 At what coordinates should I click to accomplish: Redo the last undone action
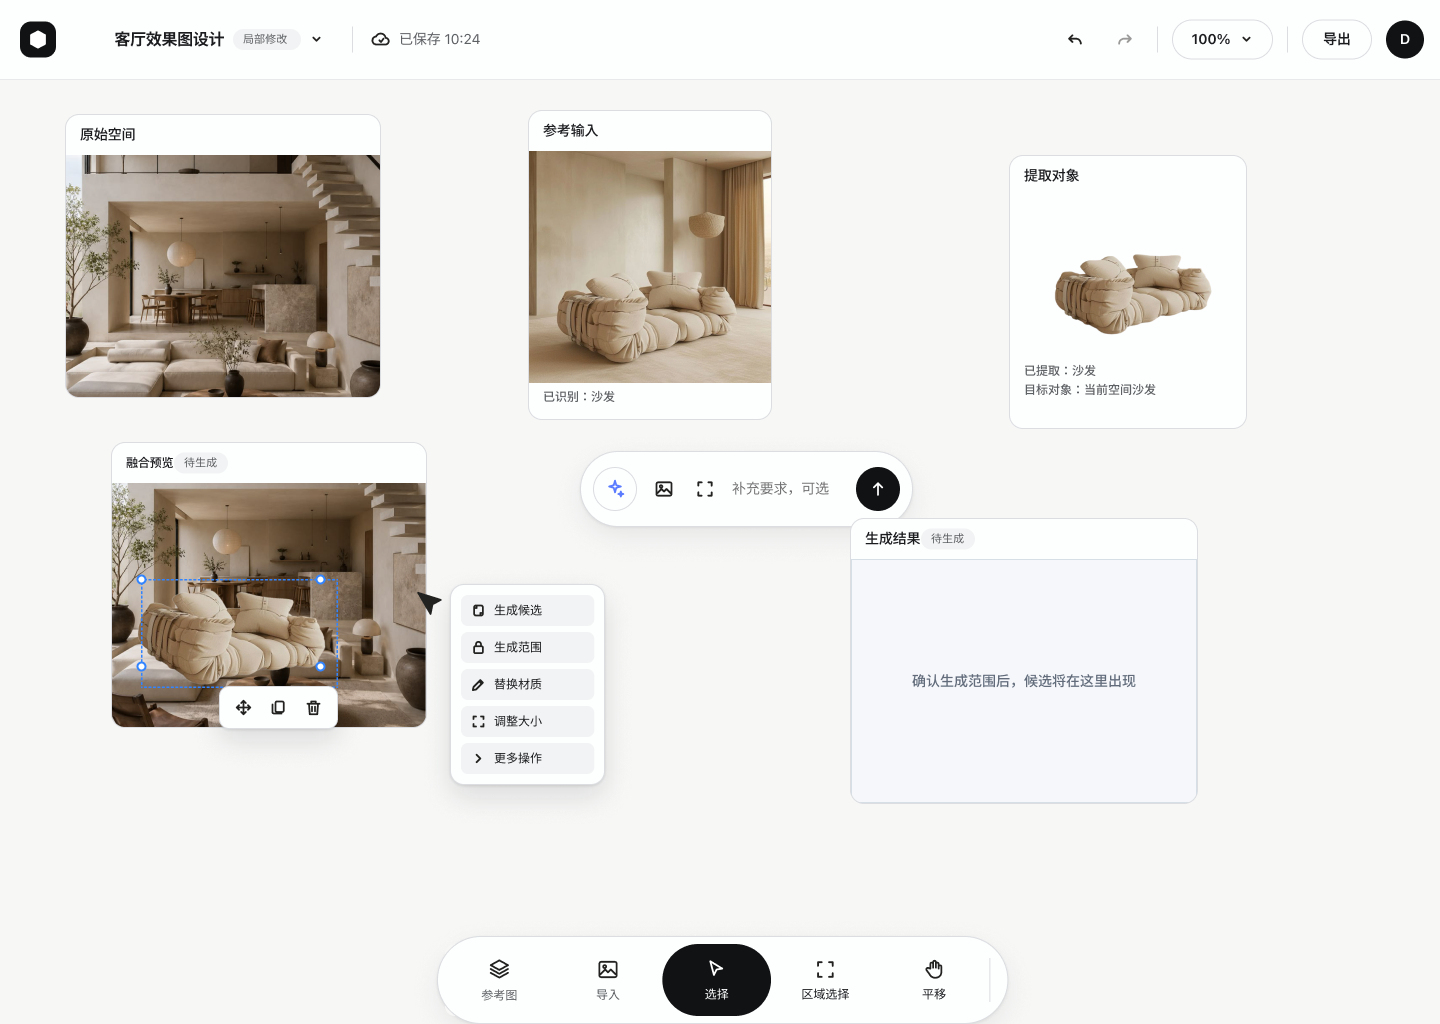pos(1125,39)
